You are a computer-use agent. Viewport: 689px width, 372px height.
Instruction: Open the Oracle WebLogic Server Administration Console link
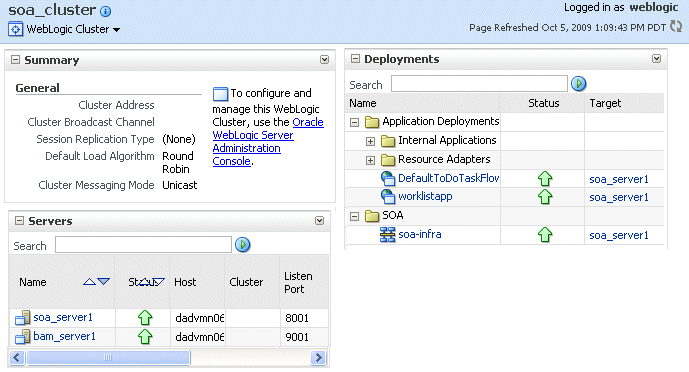point(268,141)
